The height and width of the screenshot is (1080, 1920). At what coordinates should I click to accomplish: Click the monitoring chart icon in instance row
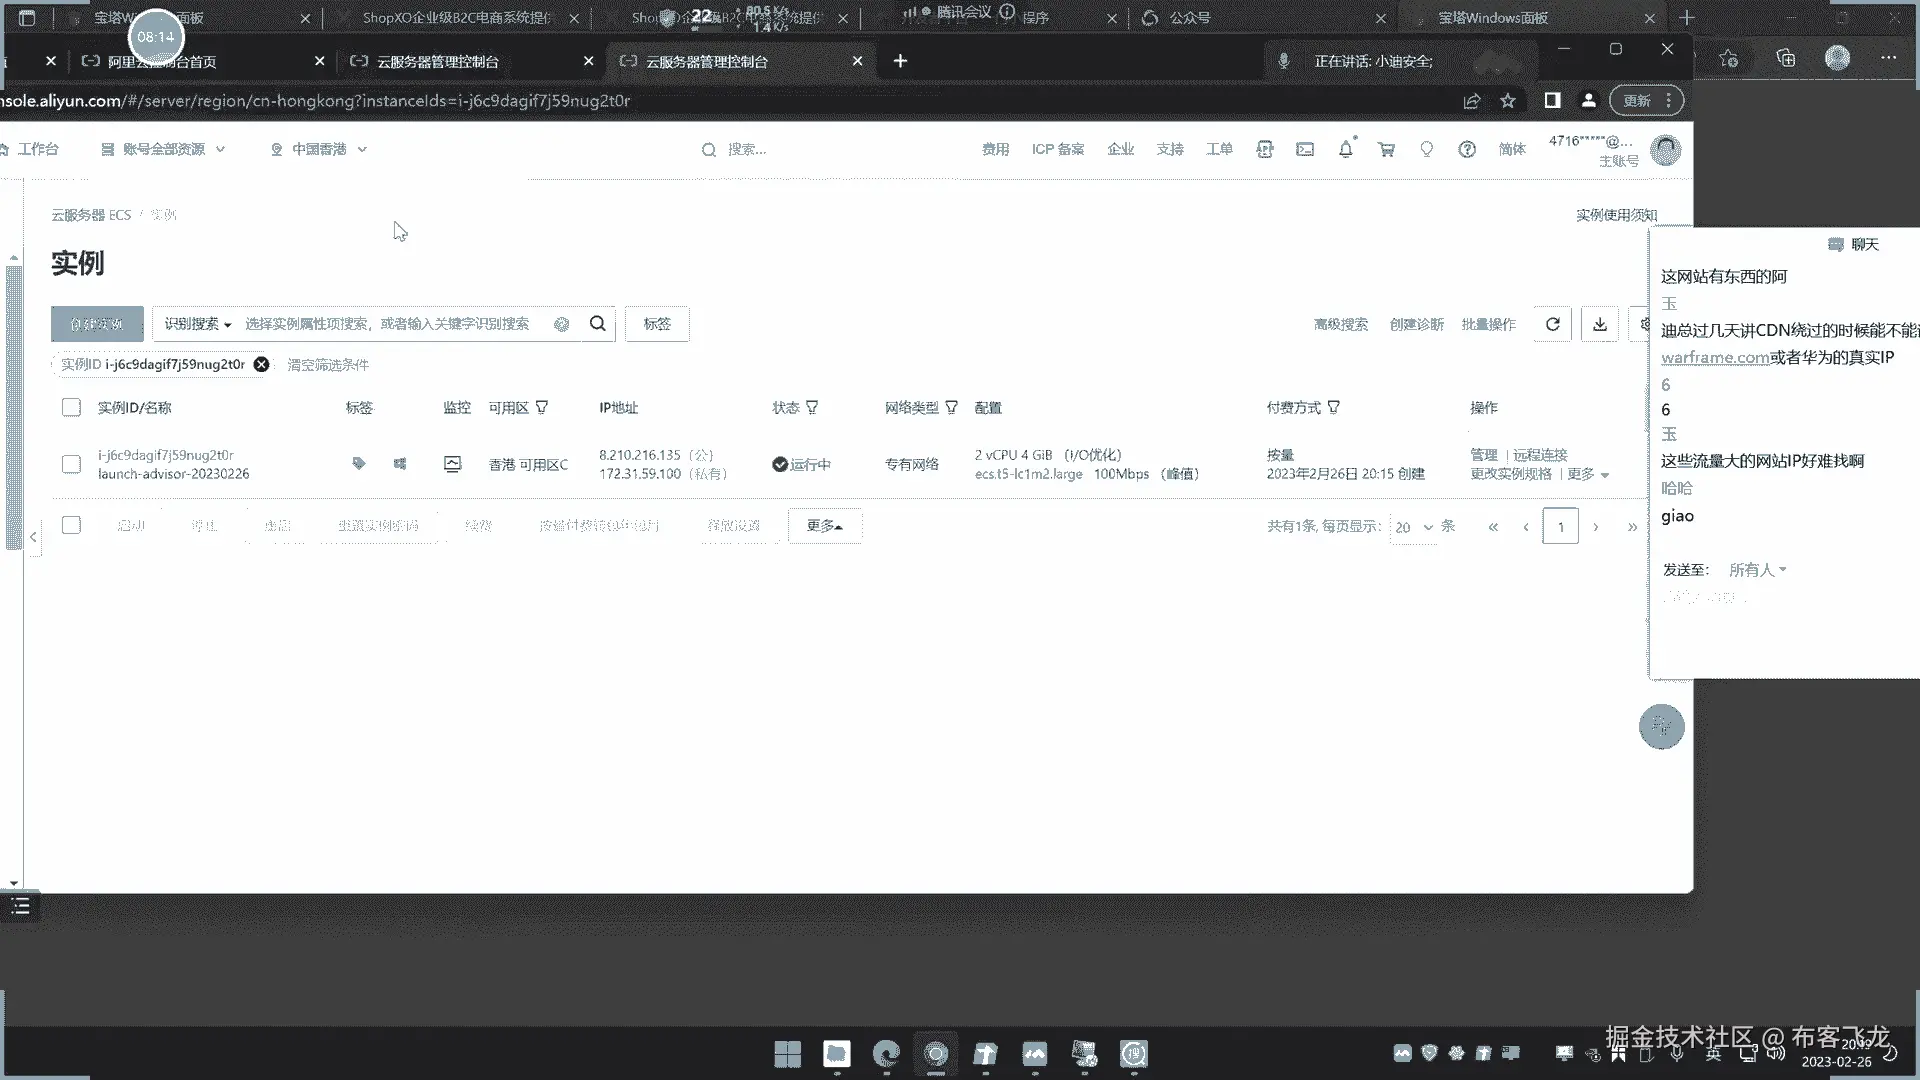(452, 464)
